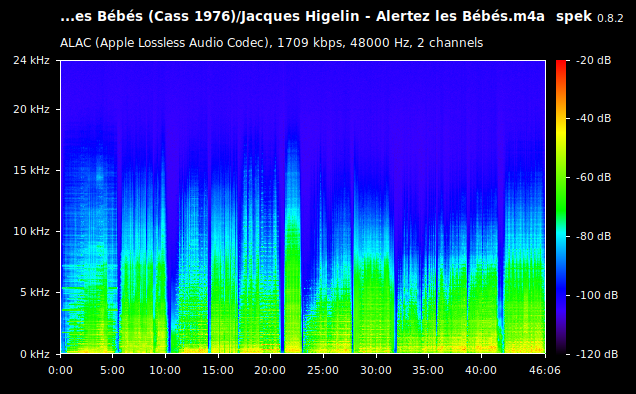Click the '25:00' time axis label
Viewport: 636px width, 394px height.
323,370
